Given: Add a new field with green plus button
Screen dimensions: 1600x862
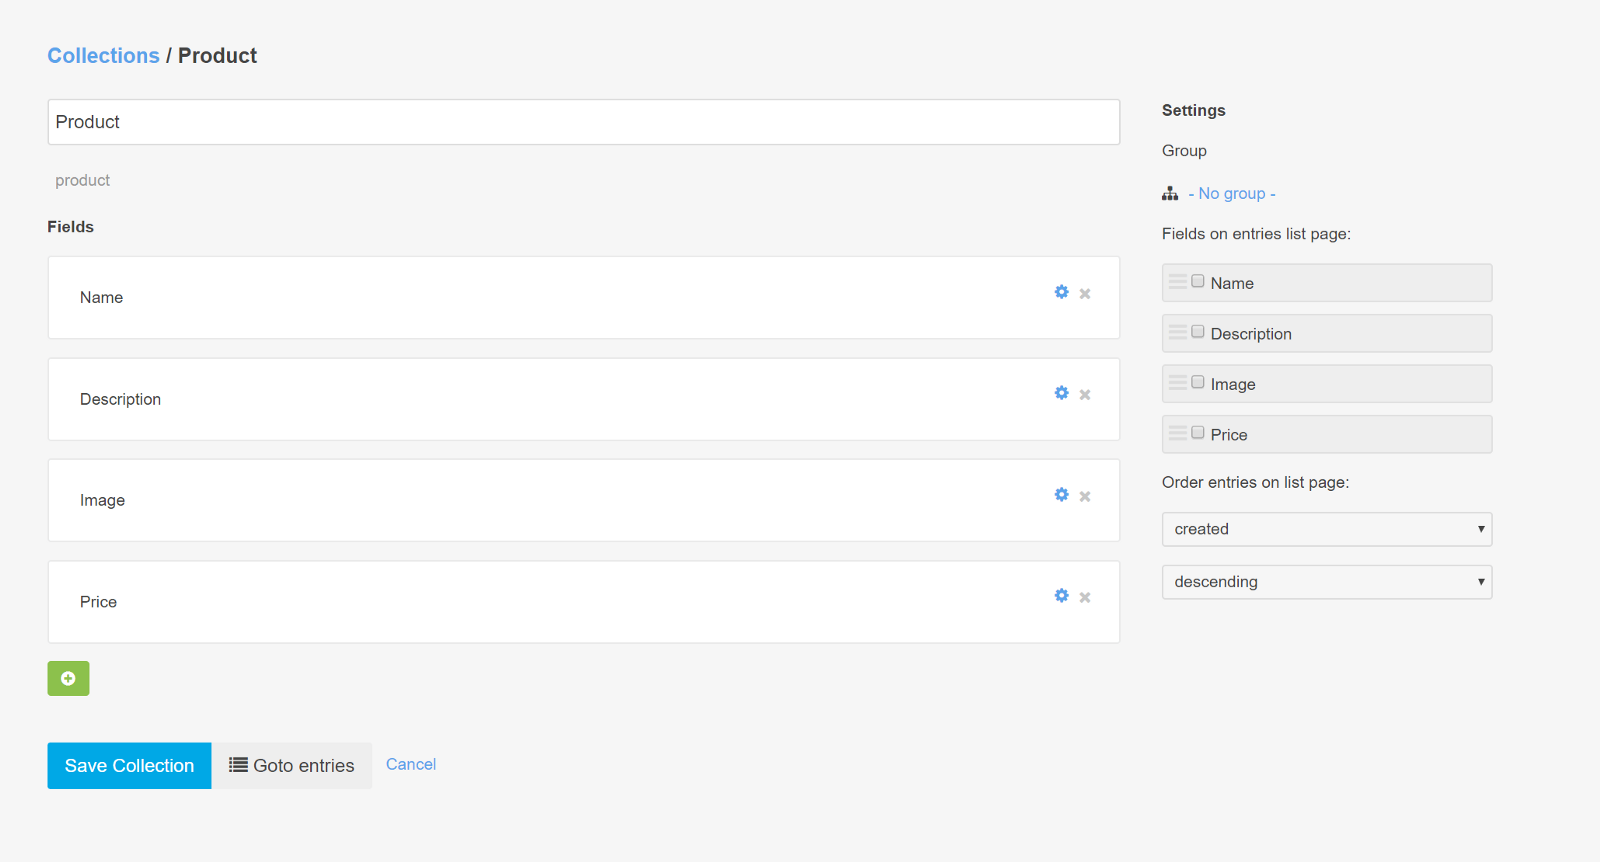Looking at the screenshot, I should (68, 678).
